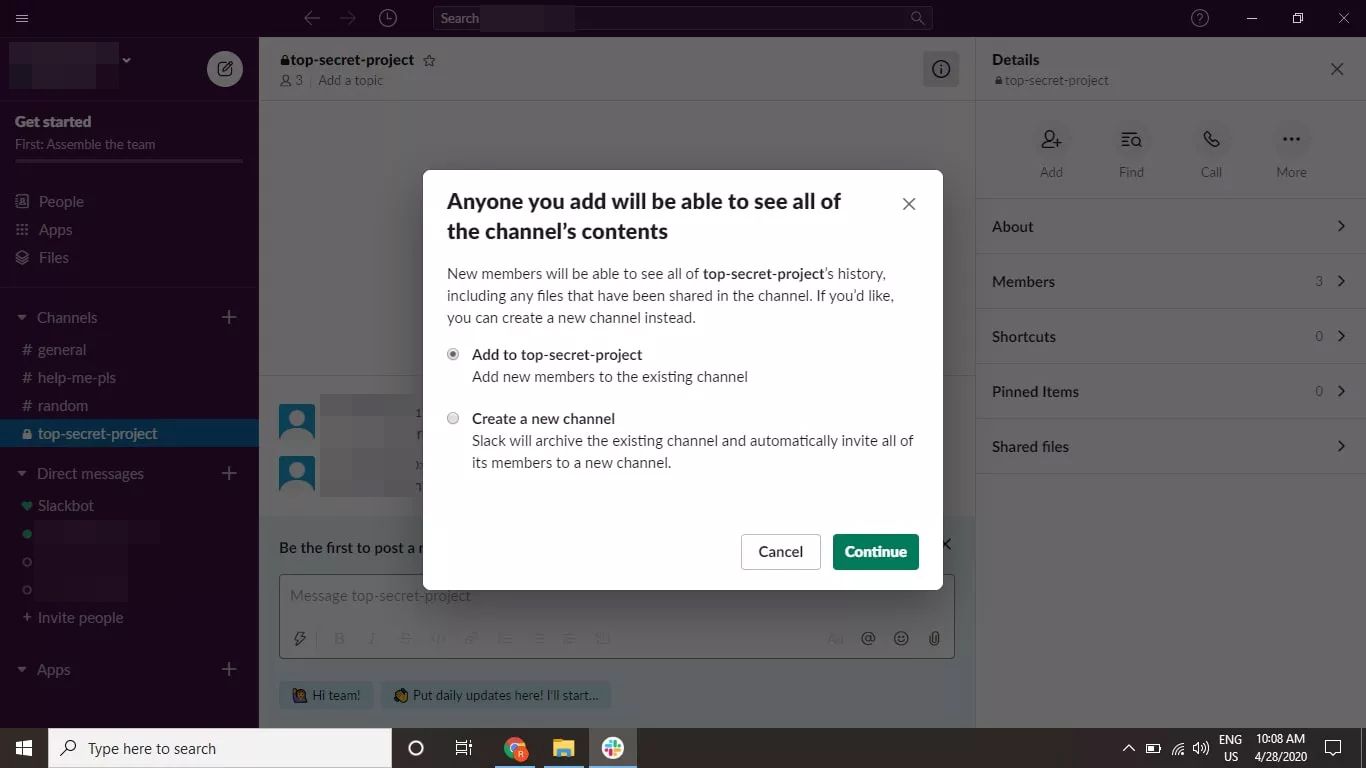Screen dimensions: 1366x768
Task: Start a new direct message with plus icon
Action: [x=229, y=473]
